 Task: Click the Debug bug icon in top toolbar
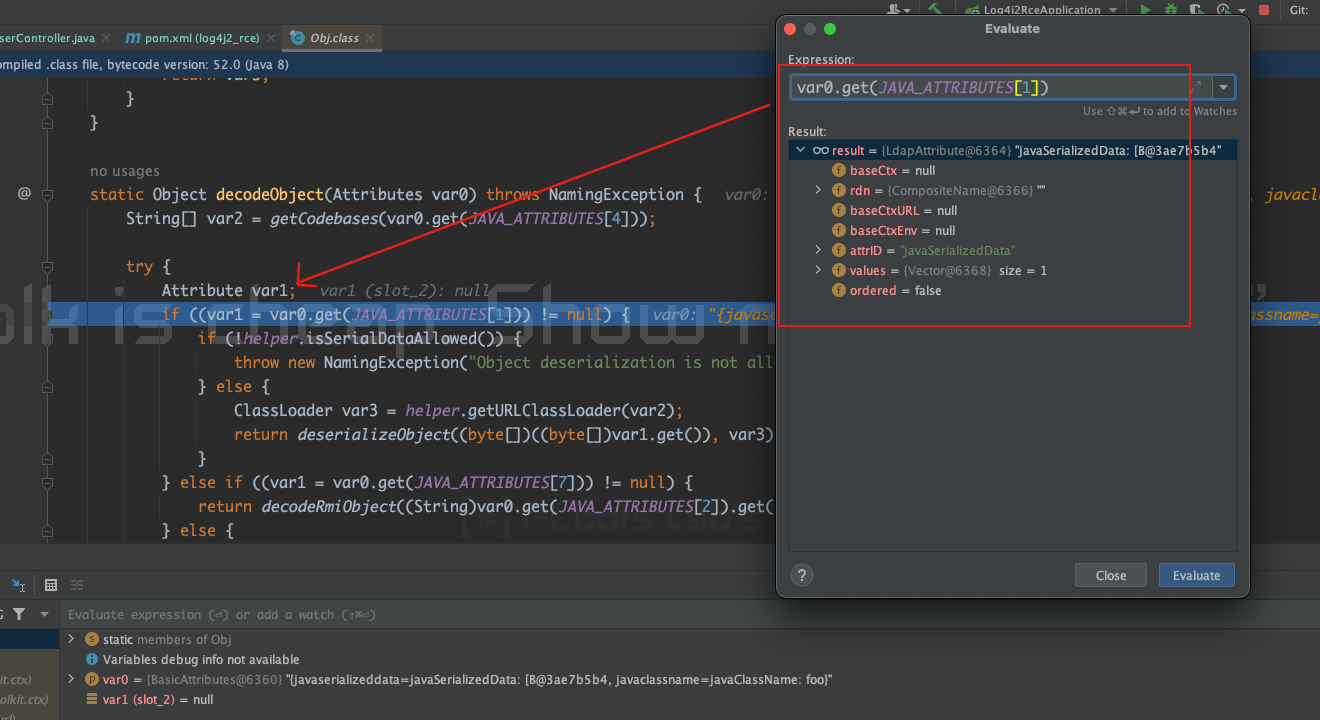(x=1172, y=10)
